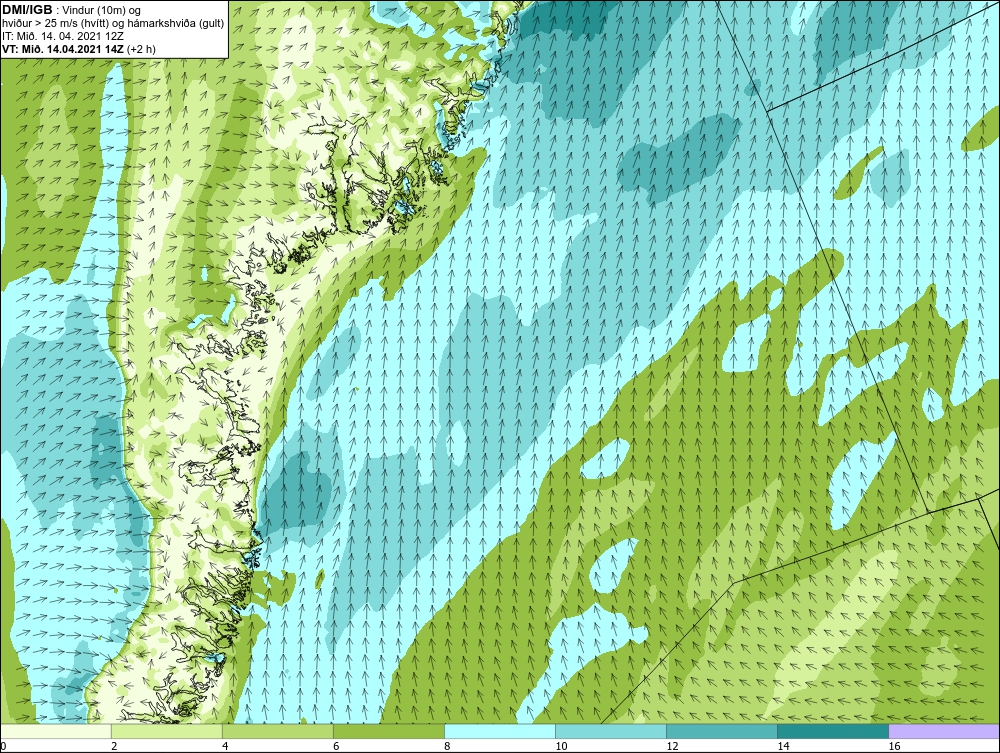
Task: Click the legend scale label '10'
Action: [561, 746]
